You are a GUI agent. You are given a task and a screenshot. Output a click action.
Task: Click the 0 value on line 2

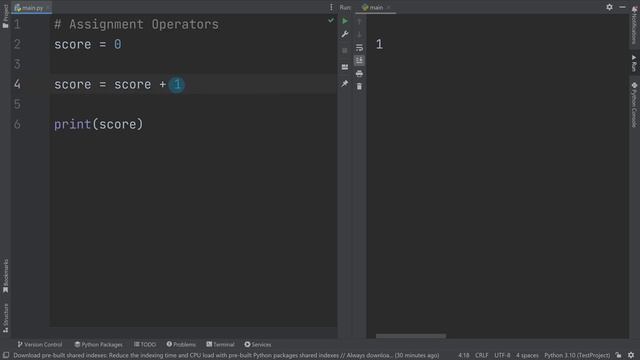118,44
